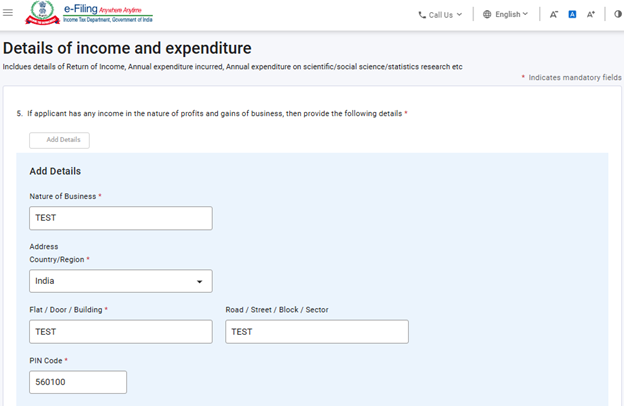Click the Nature of Business field

pyautogui.click(x=120, y=218)
